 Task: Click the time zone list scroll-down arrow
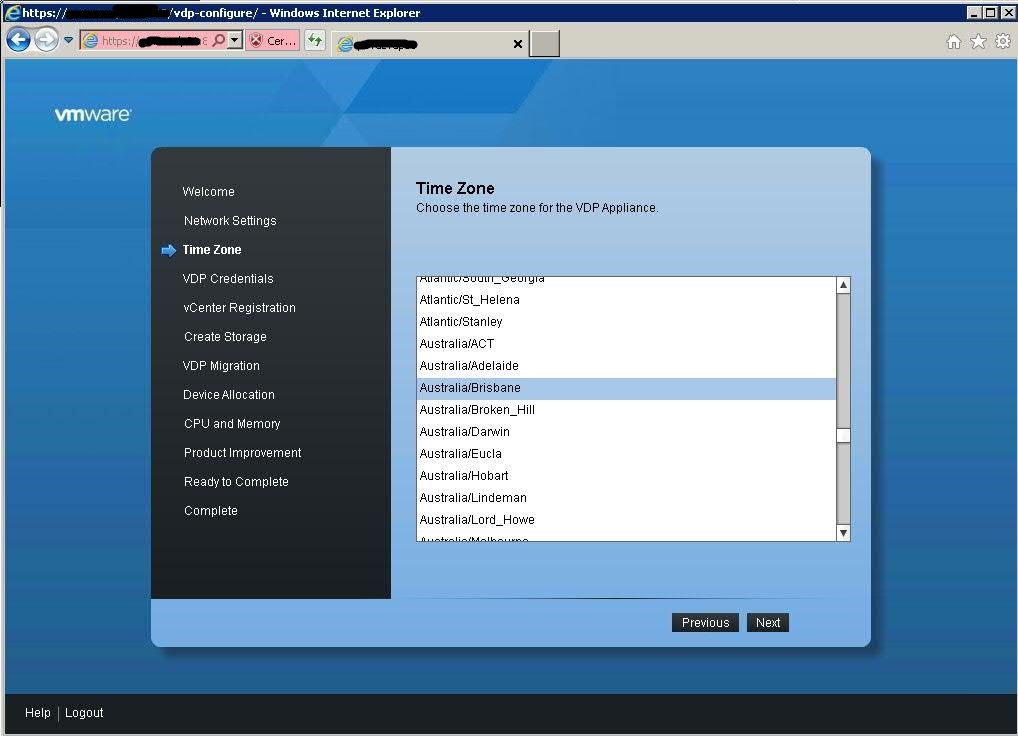tap(843, 533)
